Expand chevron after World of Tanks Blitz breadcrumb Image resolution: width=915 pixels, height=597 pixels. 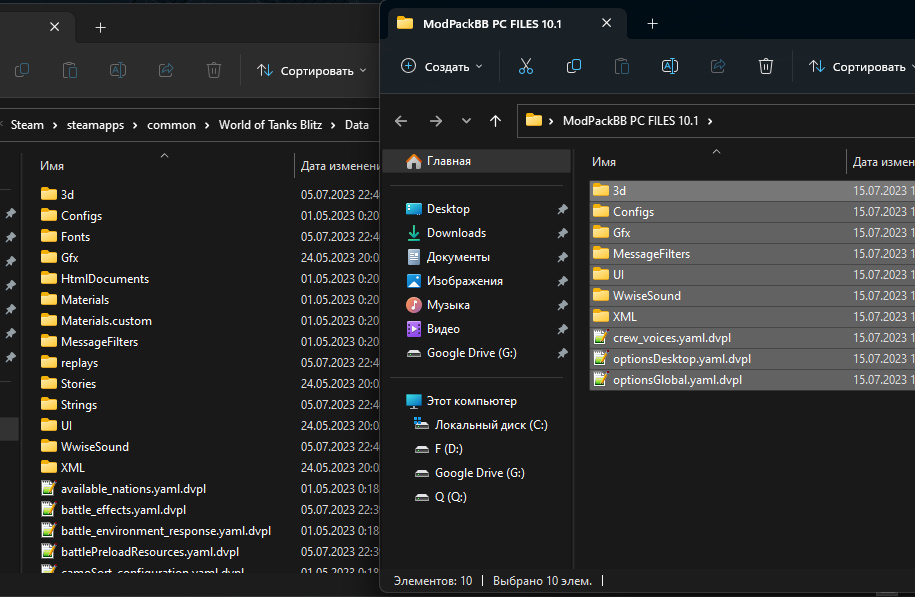point(333,125)
